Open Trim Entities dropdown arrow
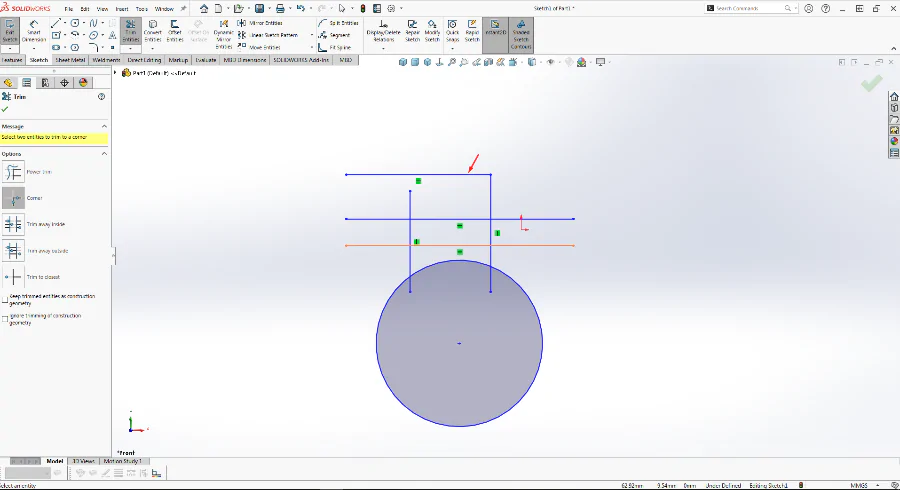Screen dimensions: 900x490 [130, 48]
